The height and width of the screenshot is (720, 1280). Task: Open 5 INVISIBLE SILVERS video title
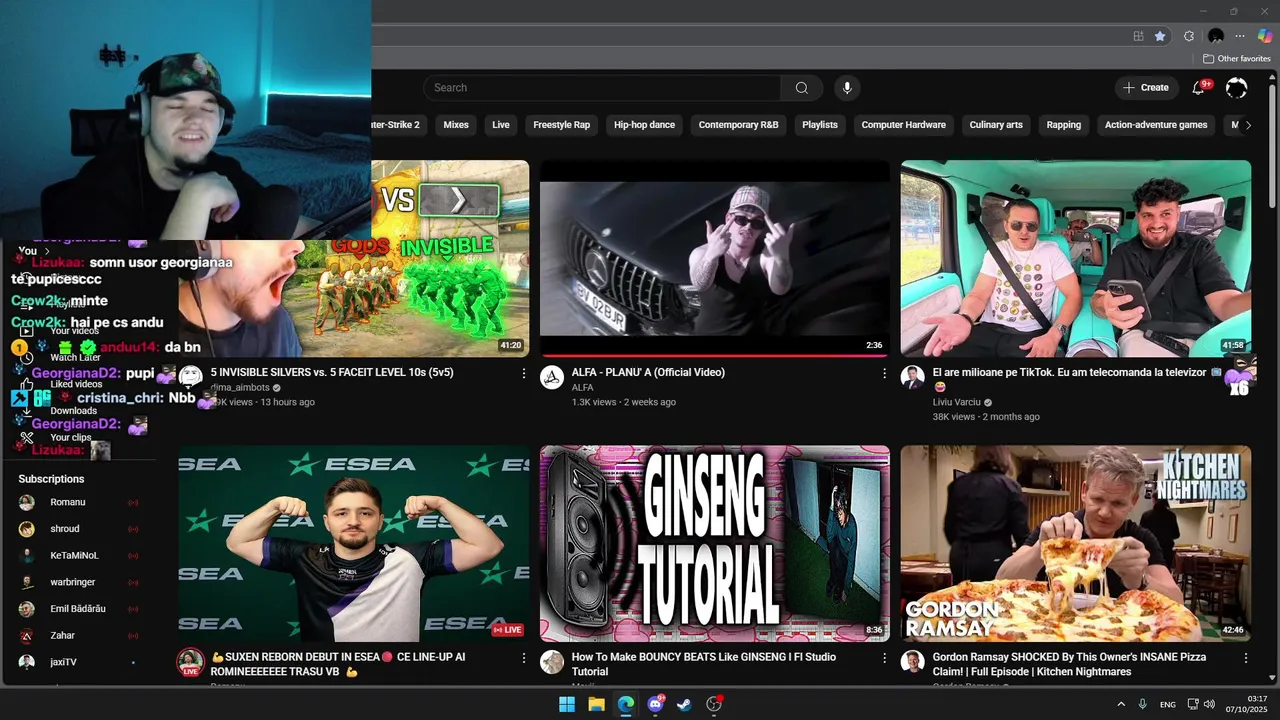tap(332, 372)
